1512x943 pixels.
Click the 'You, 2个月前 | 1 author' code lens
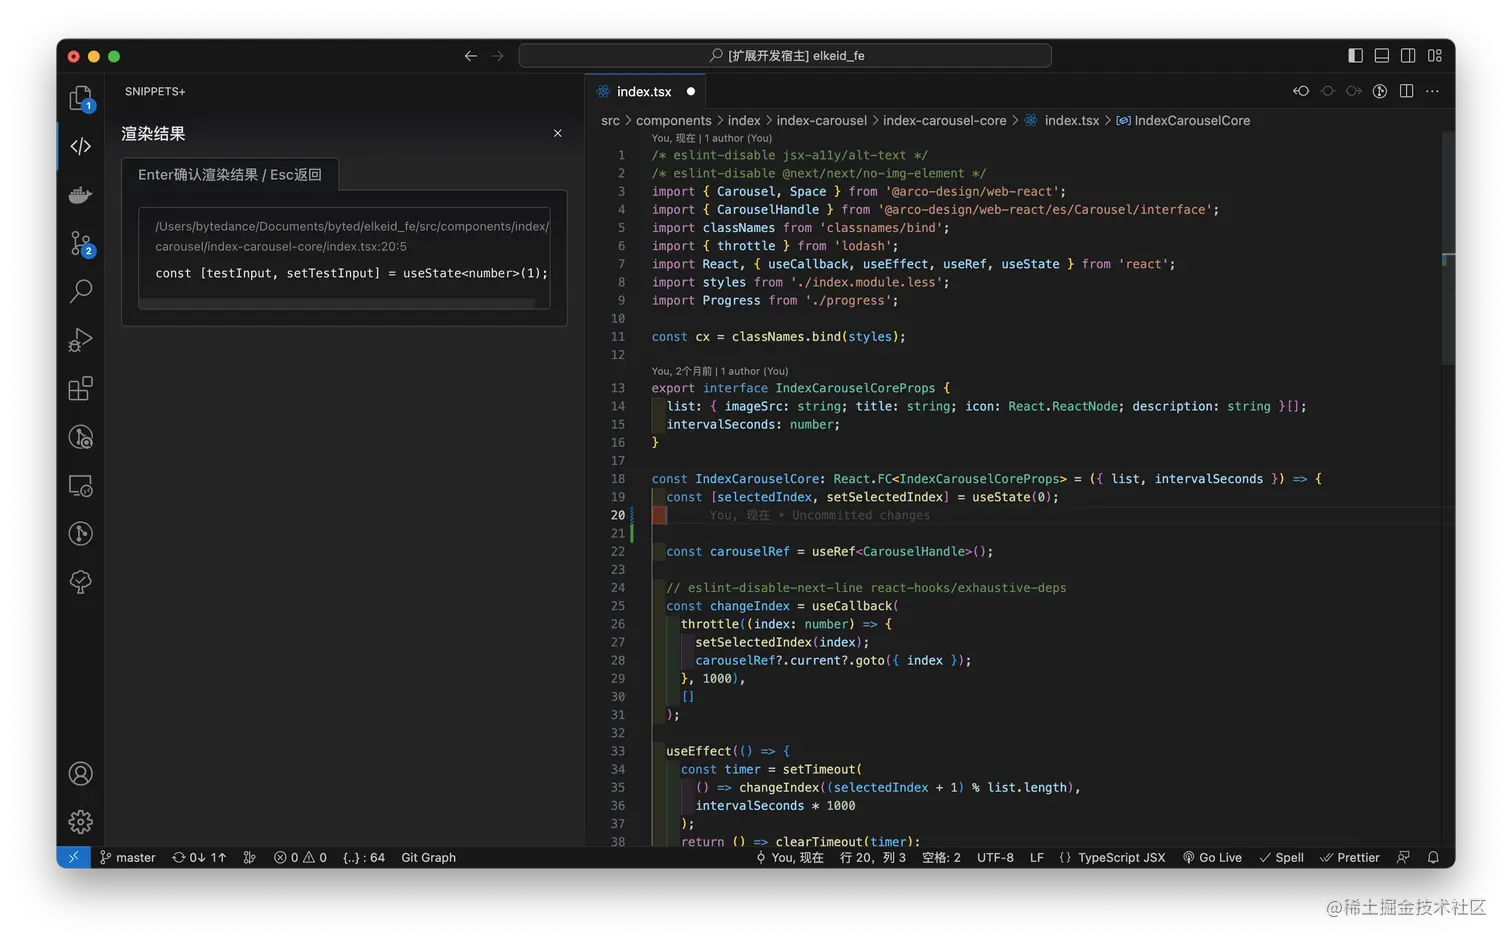[720, 371]
